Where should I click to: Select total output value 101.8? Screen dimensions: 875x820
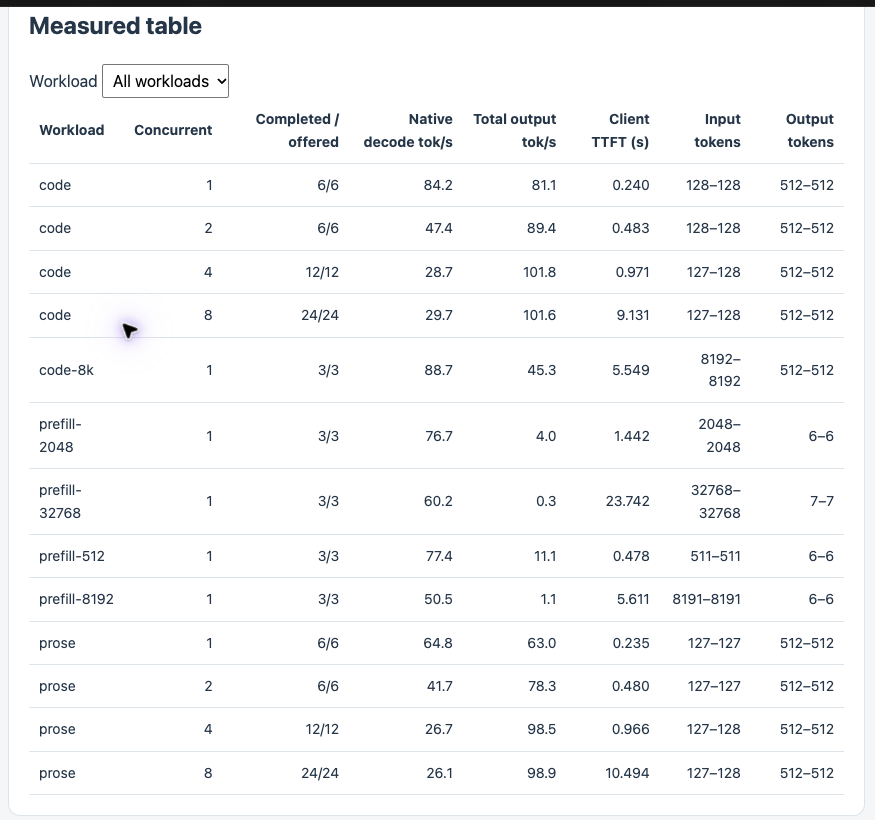pos(539,272)
